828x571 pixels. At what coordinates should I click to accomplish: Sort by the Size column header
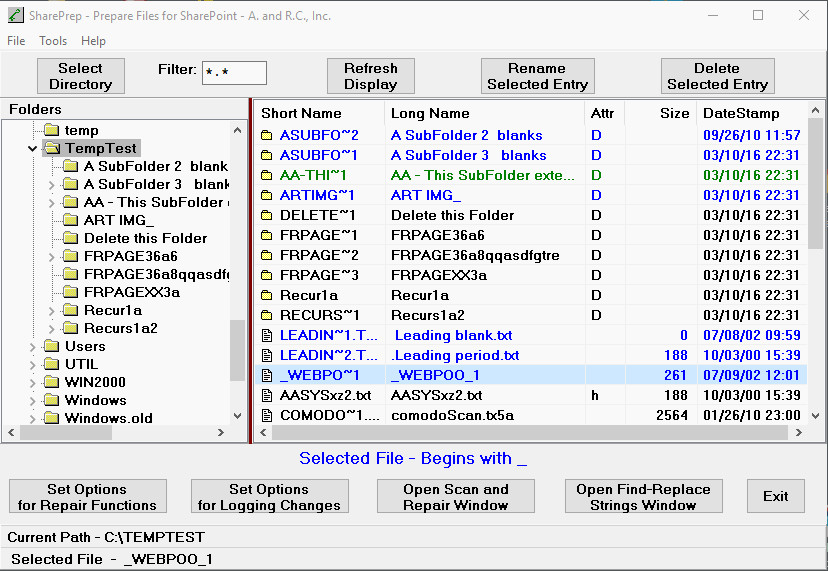pyautogui.click(x=661, y=114)
